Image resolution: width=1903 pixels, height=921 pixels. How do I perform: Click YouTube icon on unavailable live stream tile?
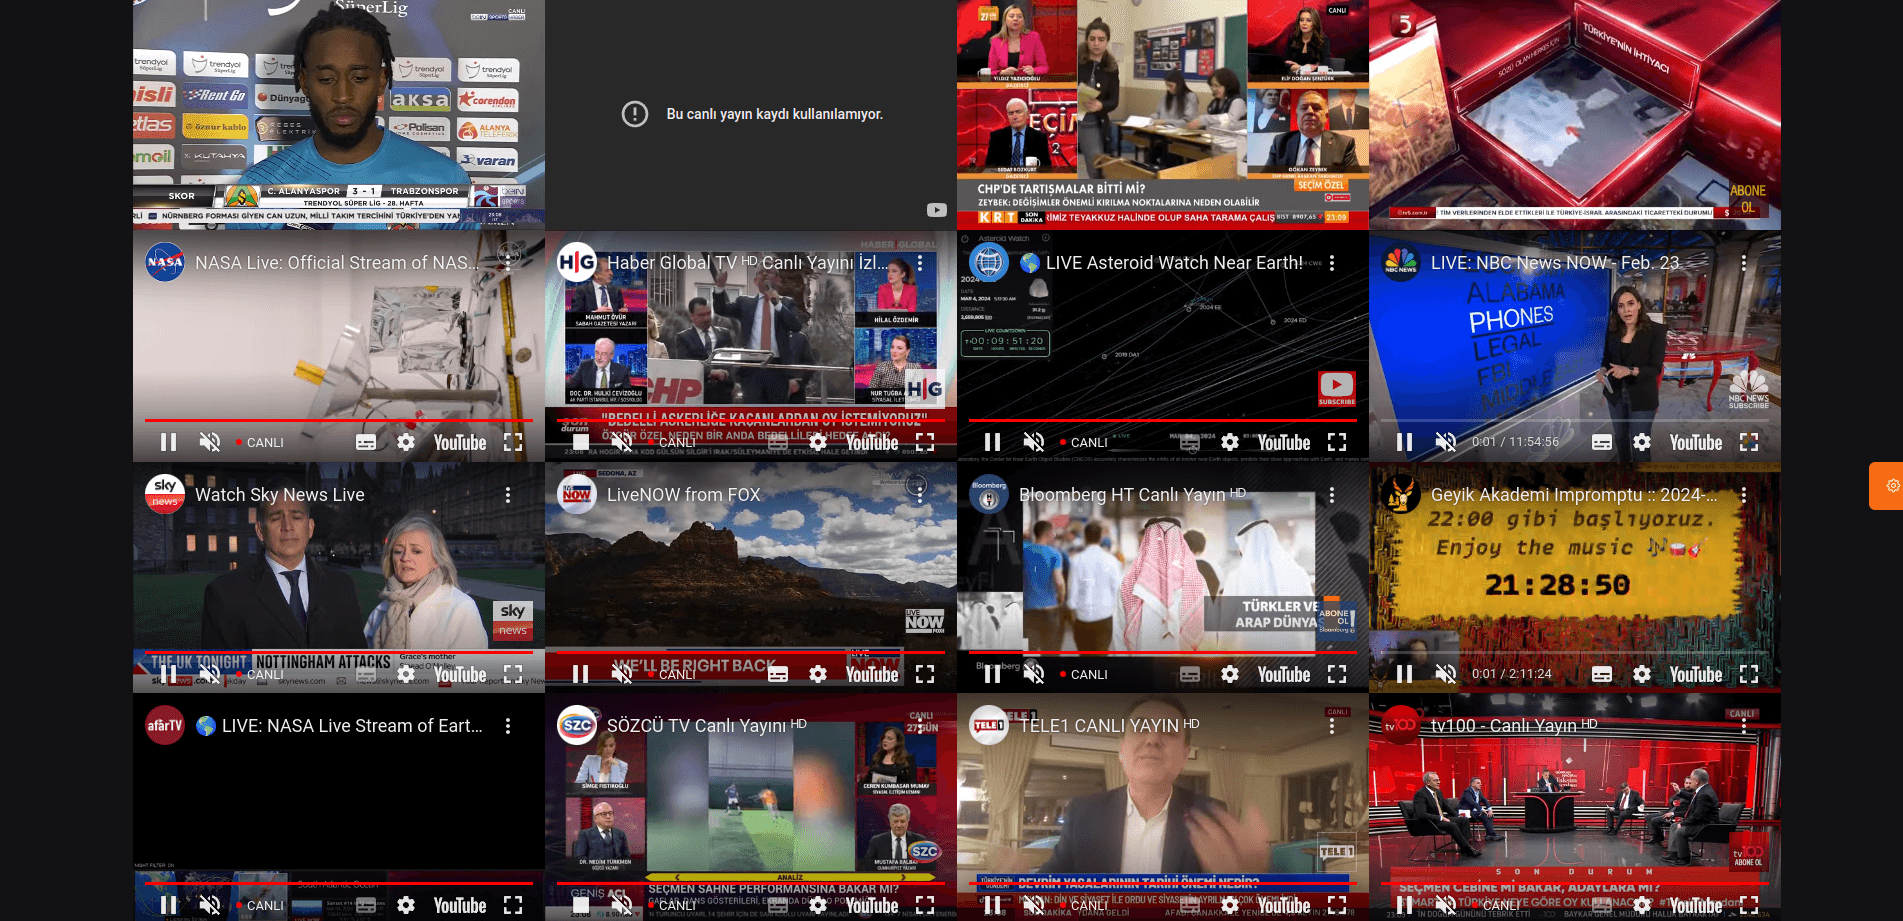pos(936,210)
